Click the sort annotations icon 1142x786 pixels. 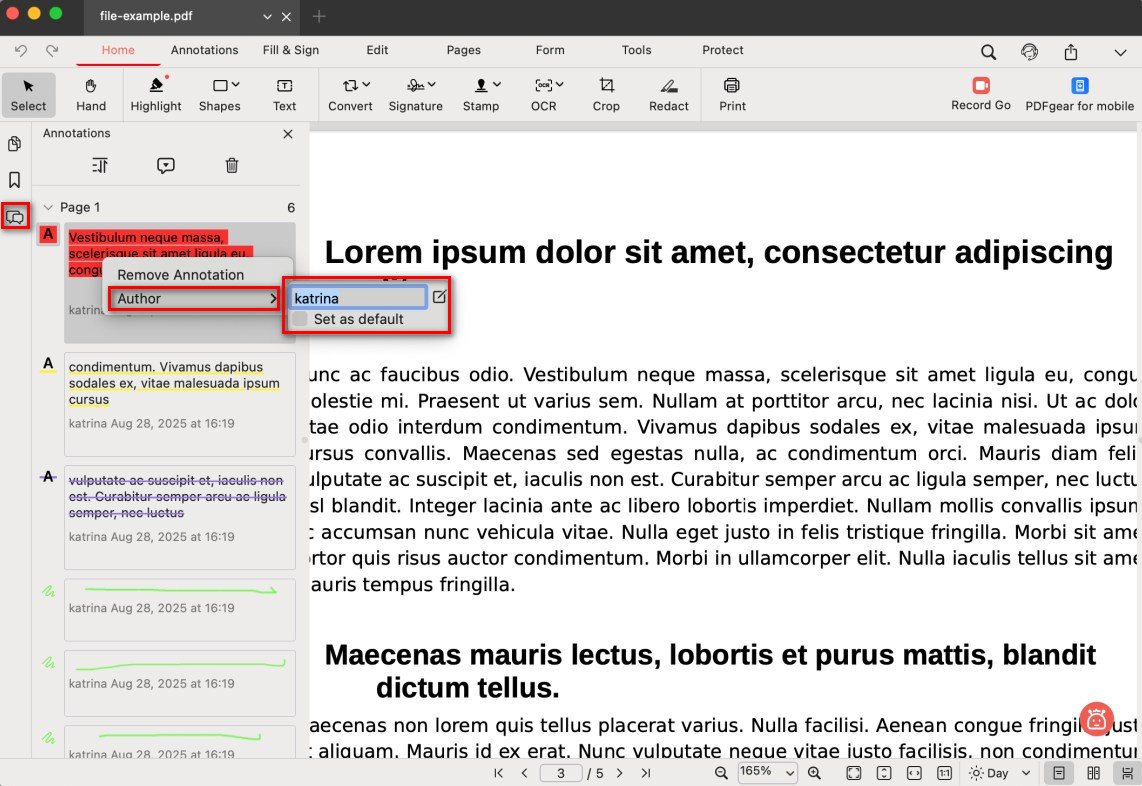click(x=99, y=166)
